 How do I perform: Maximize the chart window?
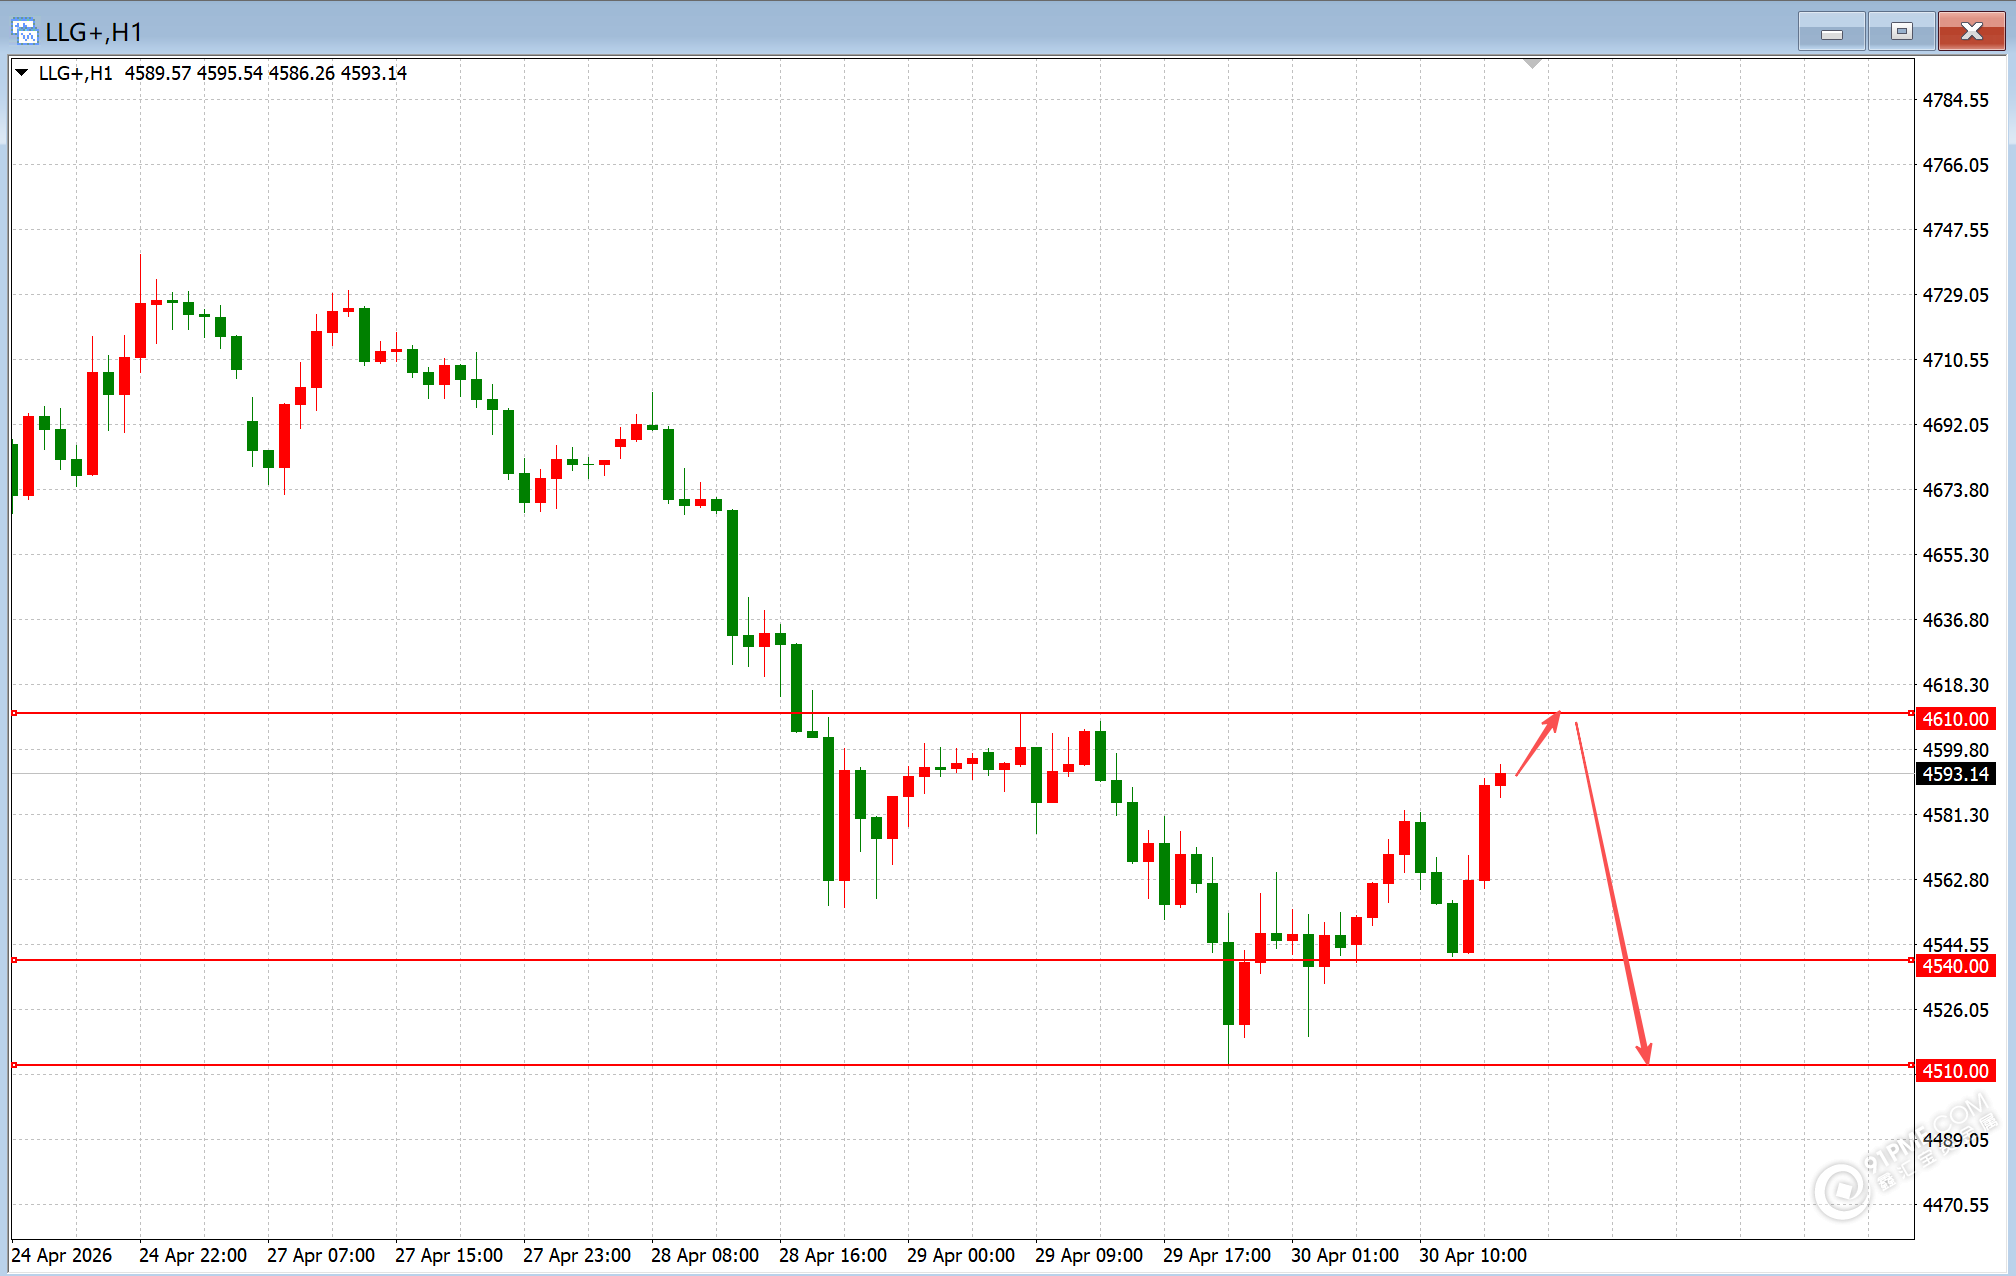coord(1901,32)
